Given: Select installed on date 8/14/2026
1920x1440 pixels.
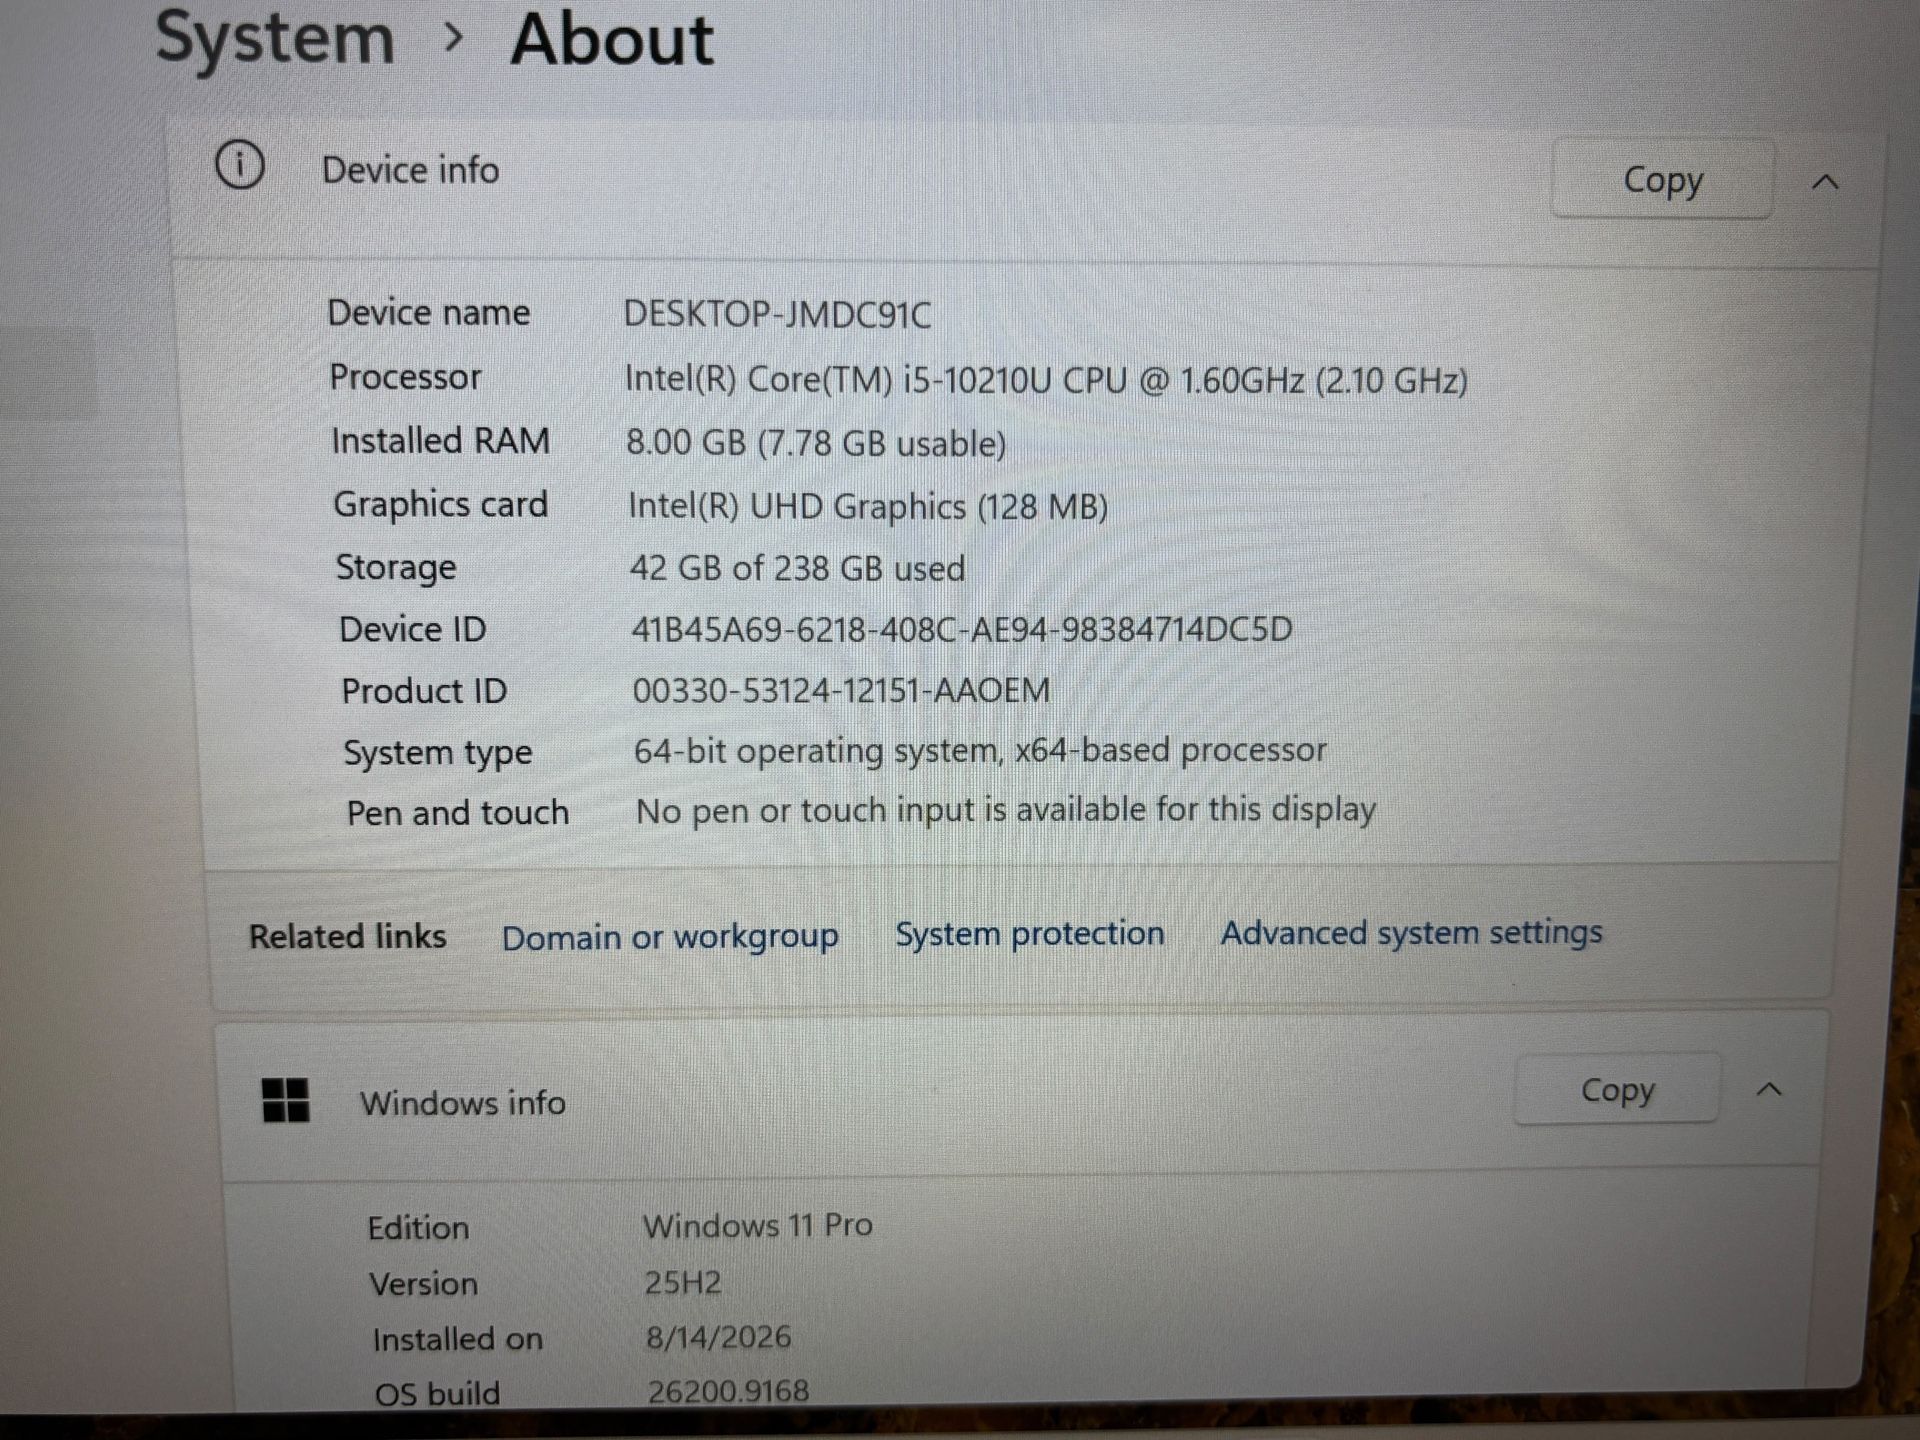Looking at the screenshot, I should (x=718, y=1337).
